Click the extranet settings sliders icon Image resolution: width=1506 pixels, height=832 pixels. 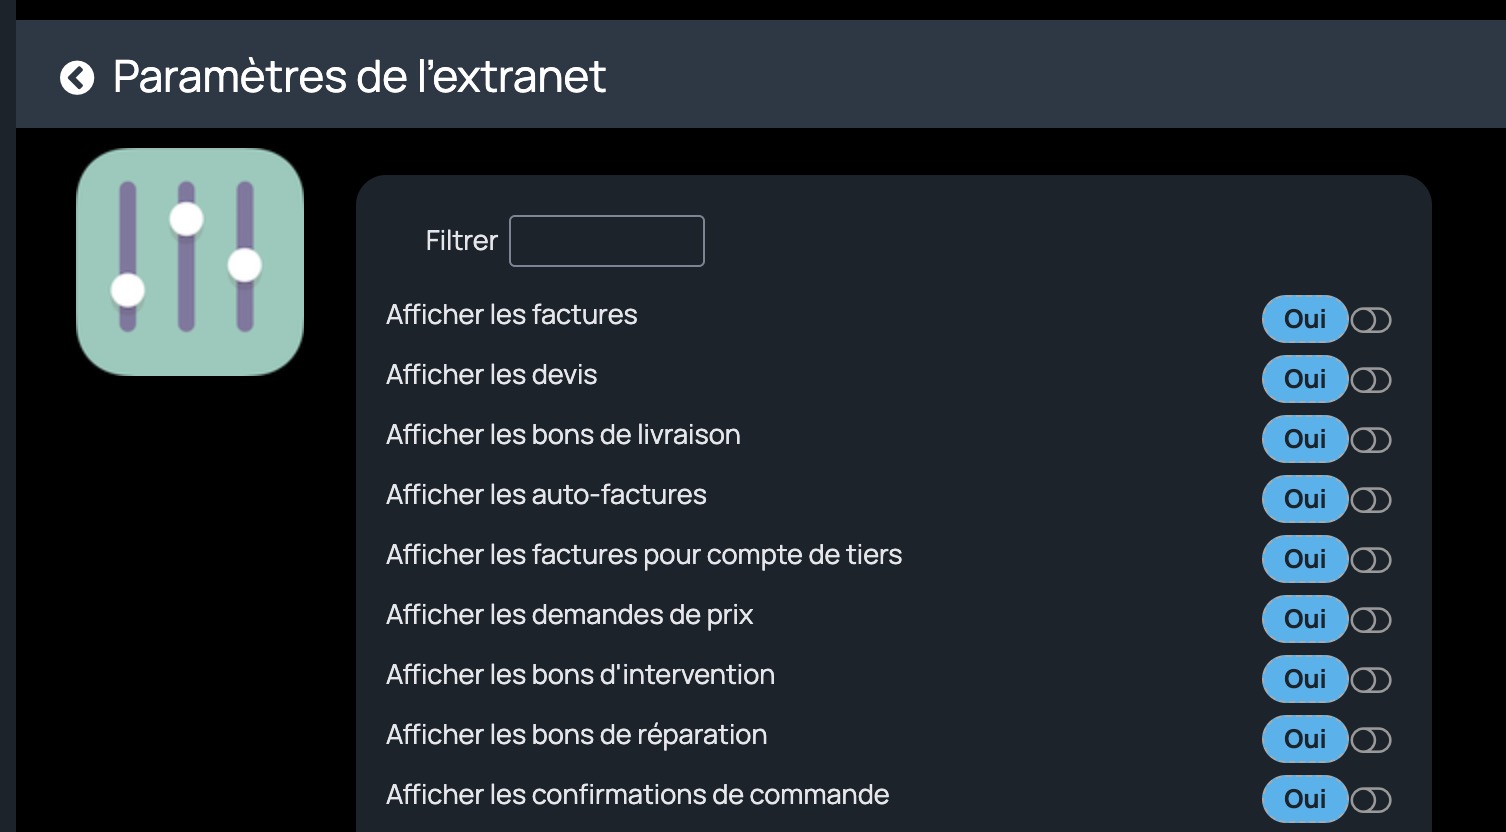click(190, 262)
